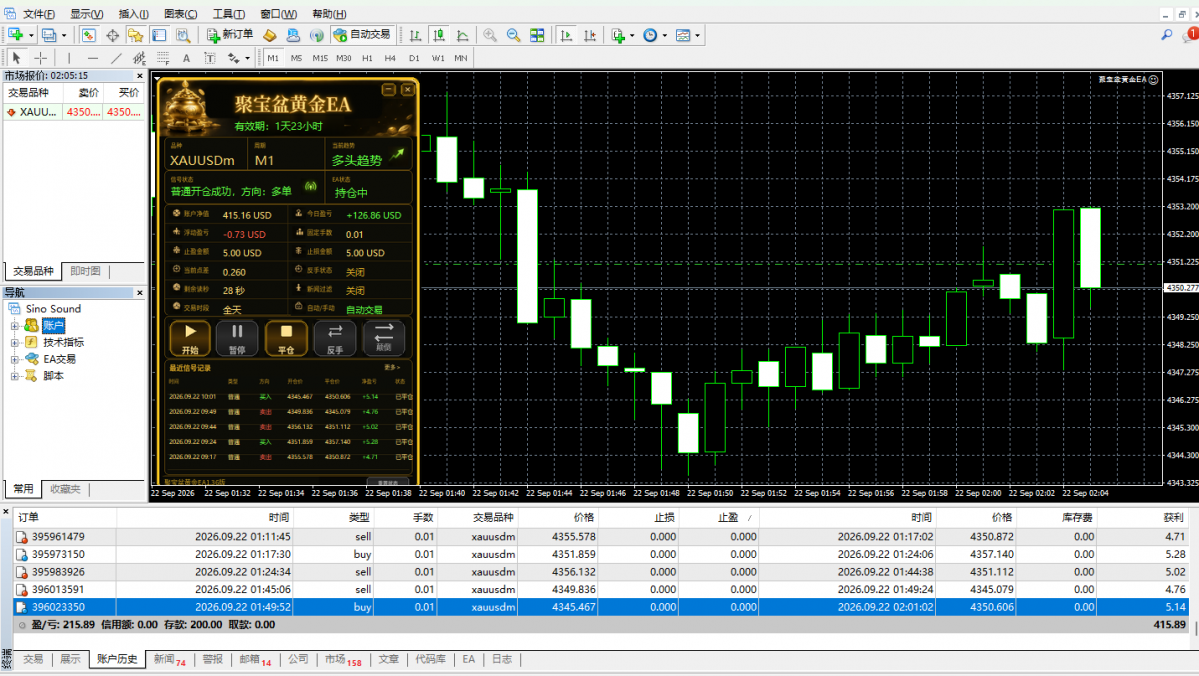Select the Fibonacci retracement tool
The height and width of the screenshot is (676, 1199).
click(163, 58)
